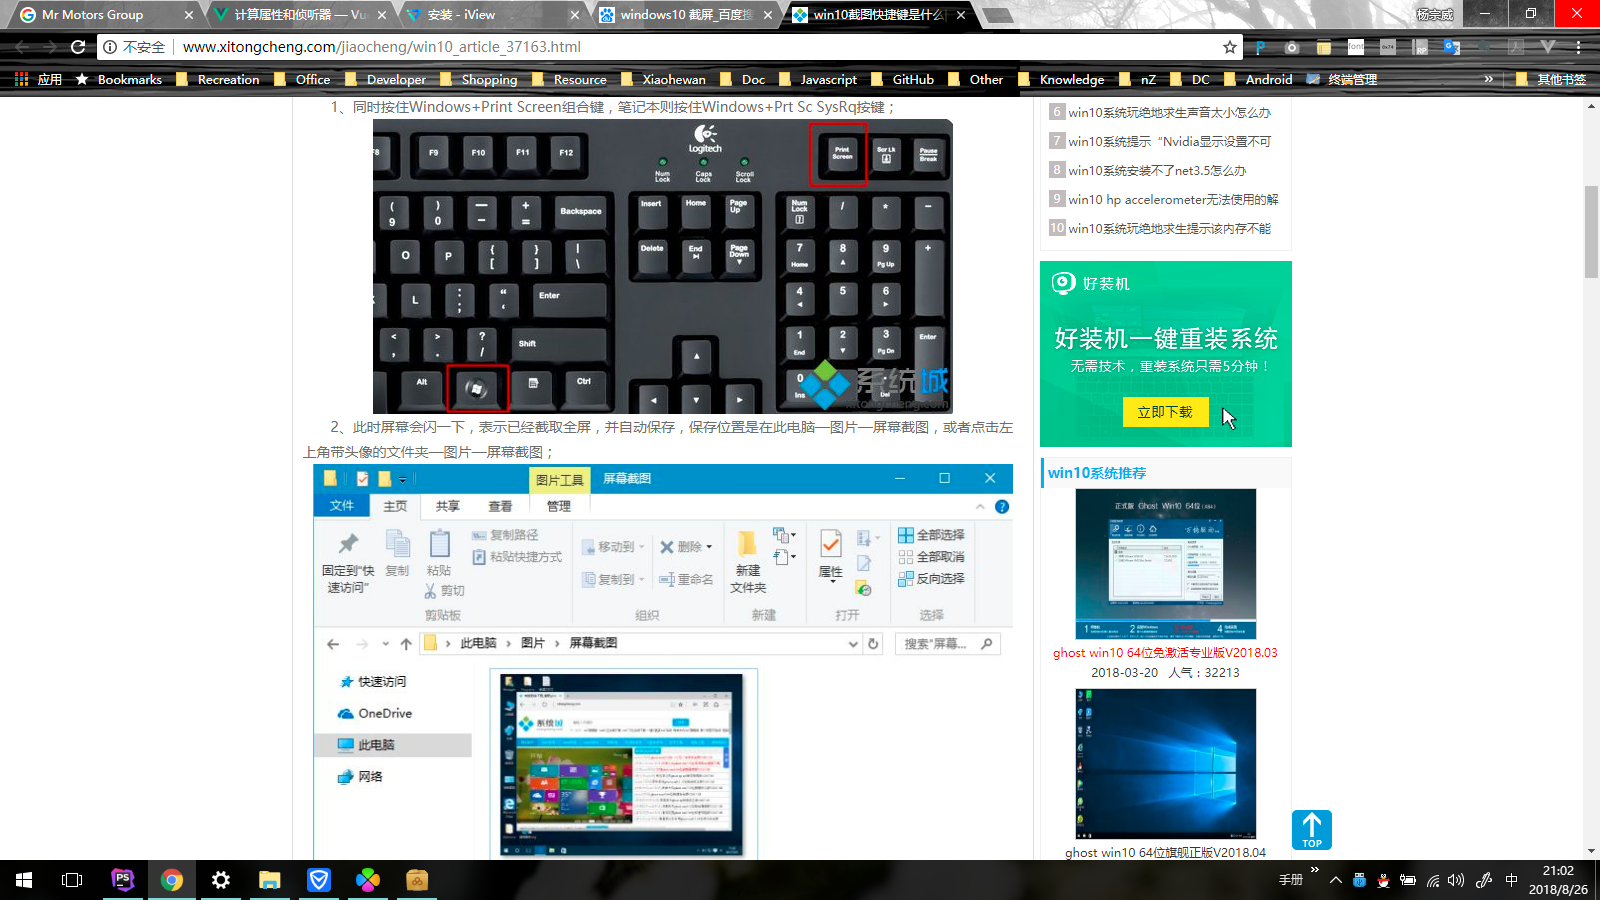Open ghost win10 64位免激活专业版 link
Screen dimensions: 1600x900
(x=1165, y=652)
